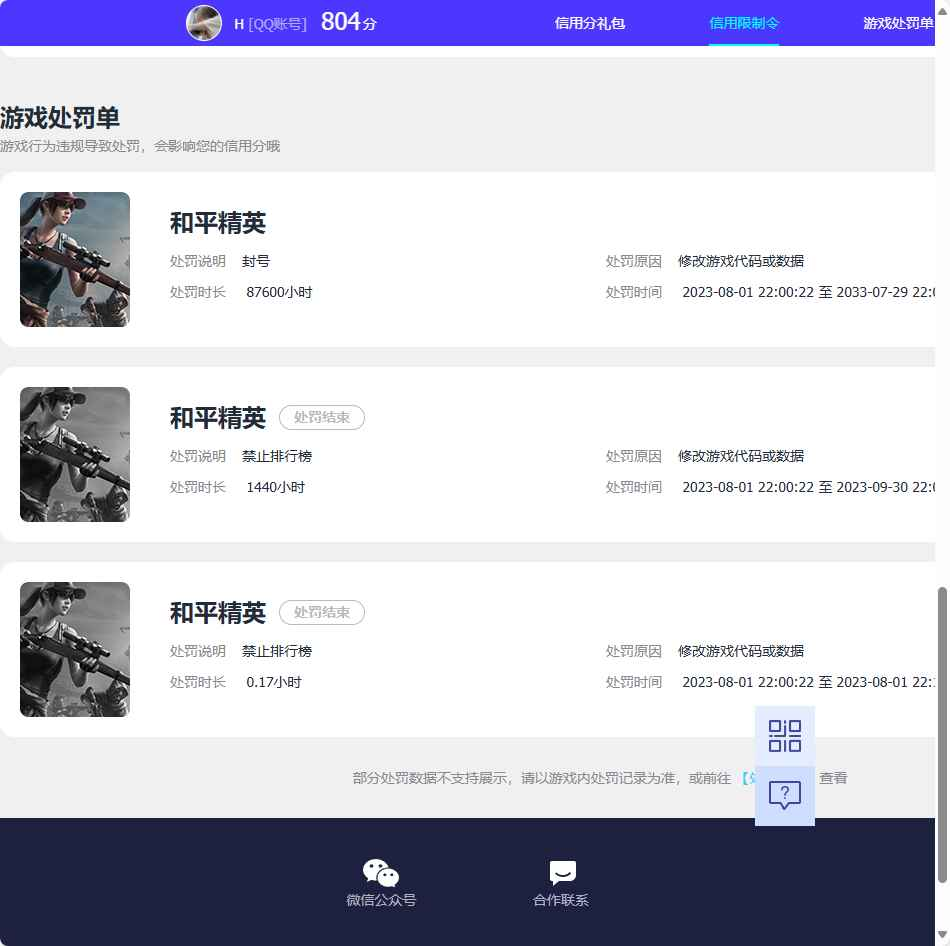The height and width of the screenshot is (946, 950).
Task: Click the vertical scrollbar thumb
Action: click(942, 734)
